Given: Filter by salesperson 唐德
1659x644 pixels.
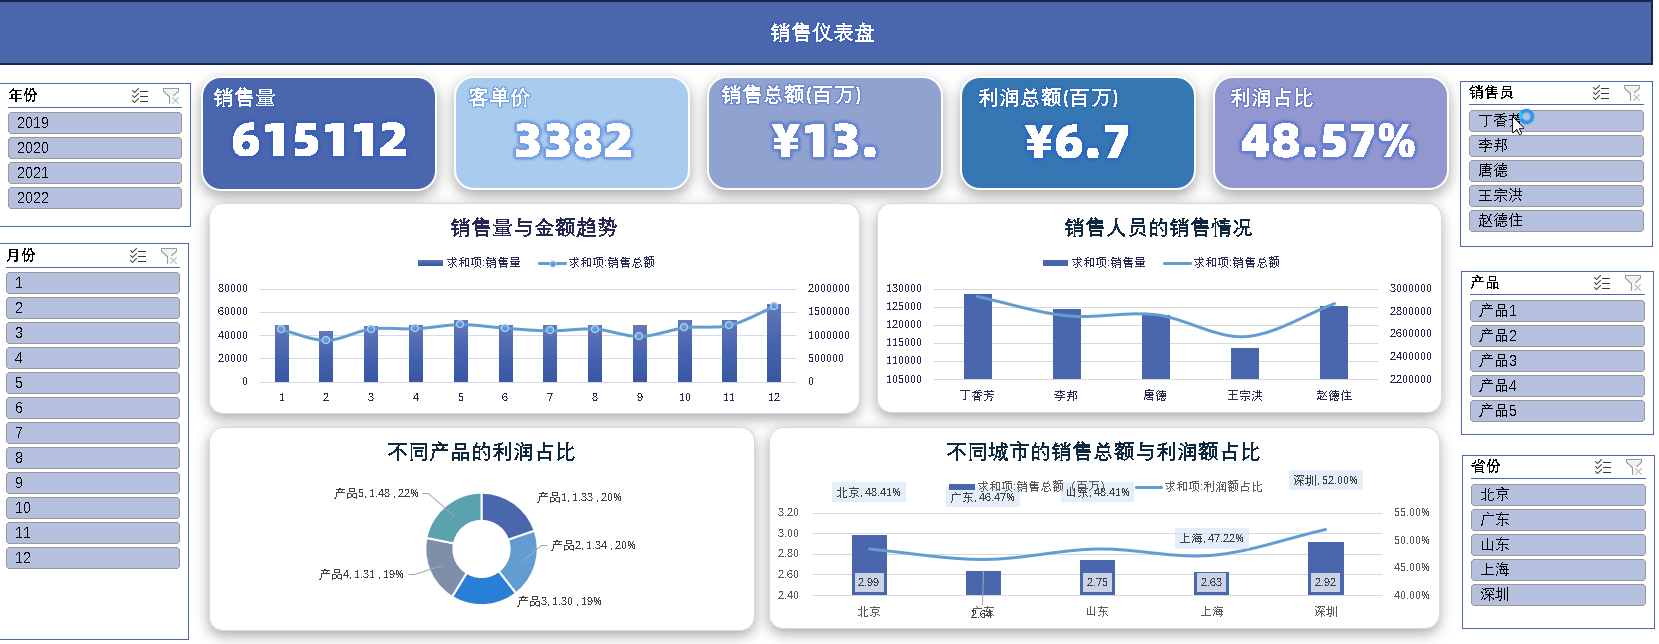Looking at the screenshot, I should click(1557, 171).
